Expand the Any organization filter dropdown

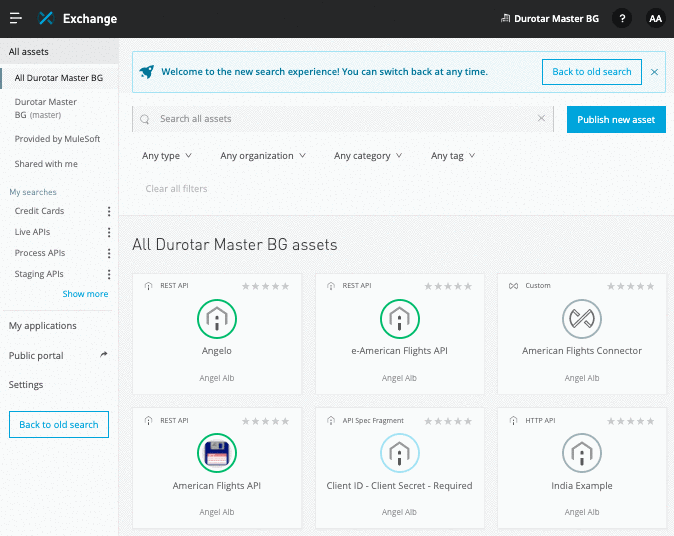[263, 156]
